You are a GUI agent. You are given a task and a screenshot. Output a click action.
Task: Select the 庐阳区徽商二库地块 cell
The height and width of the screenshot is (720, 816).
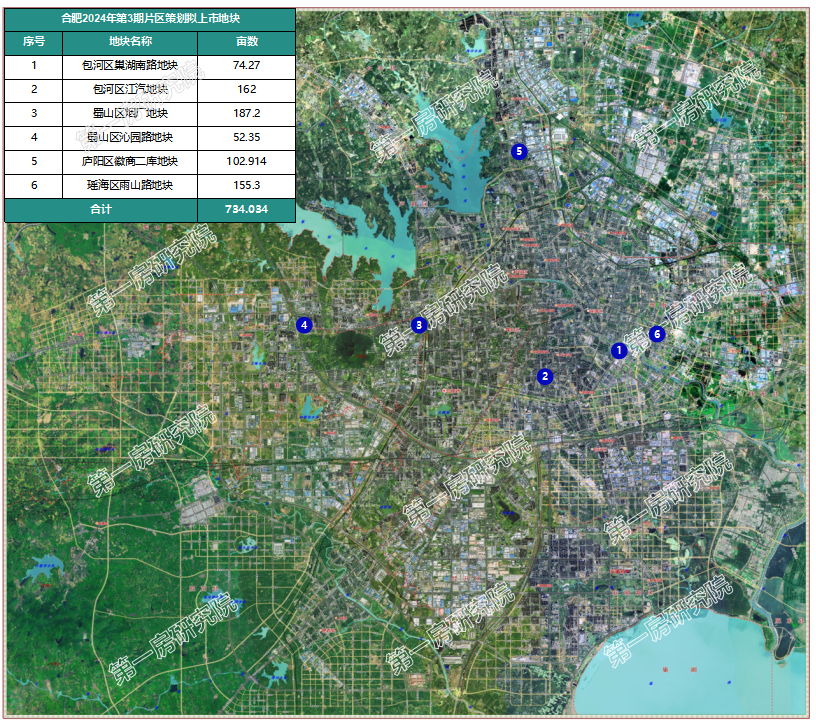(130, 161)
